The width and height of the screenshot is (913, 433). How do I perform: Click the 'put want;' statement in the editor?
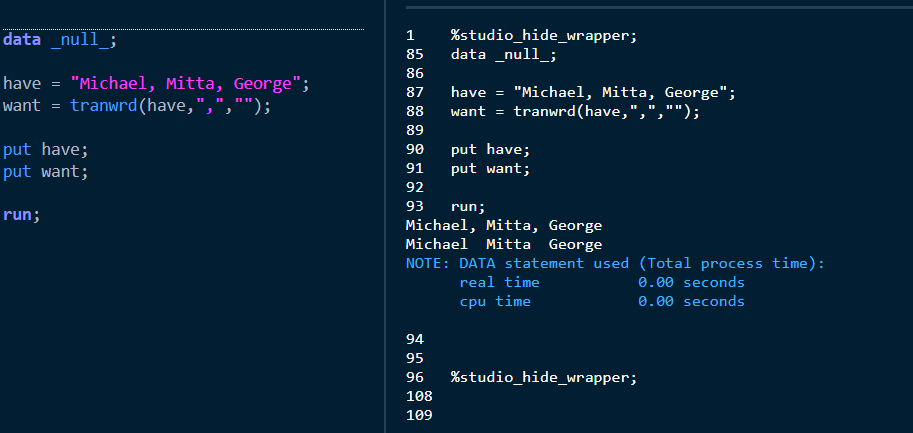pos(45,171)
